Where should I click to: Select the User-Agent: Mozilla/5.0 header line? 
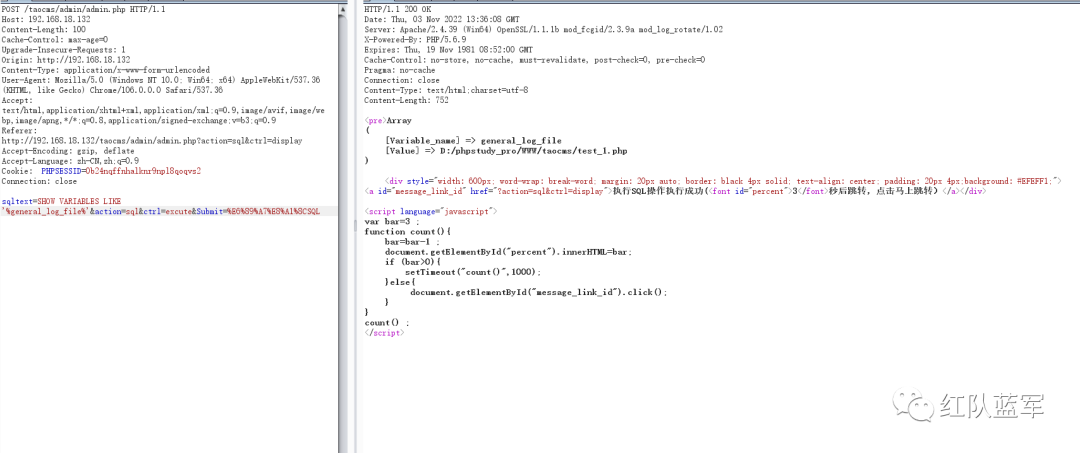click(x=160, y=81)
